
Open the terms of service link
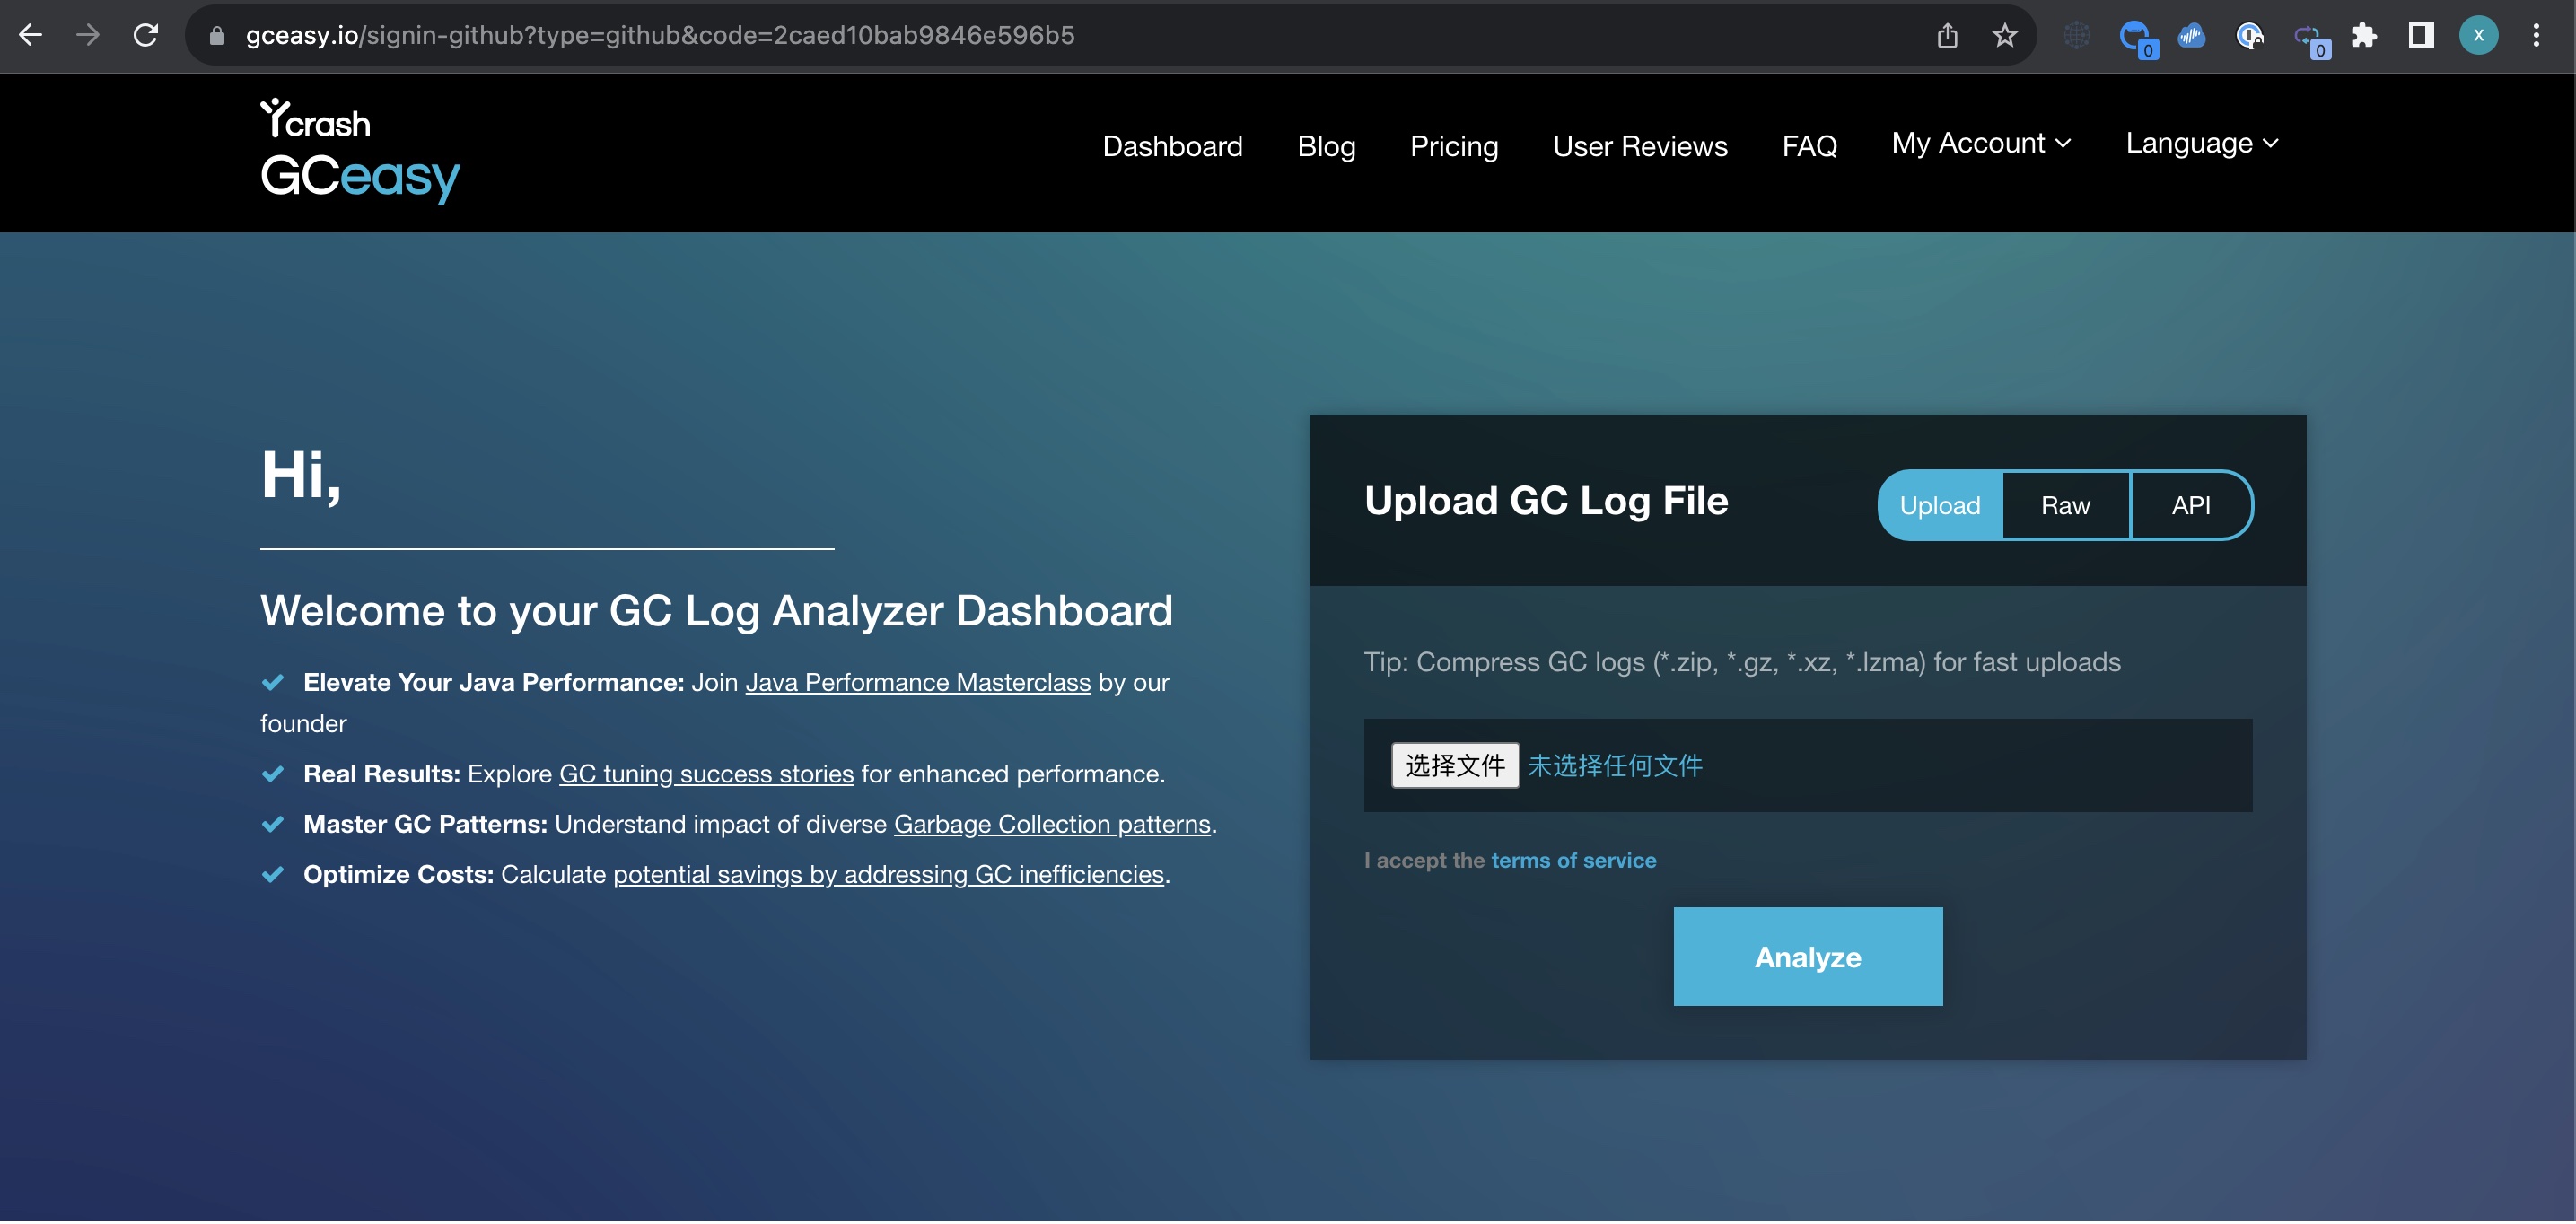(x=1572, y=860)
